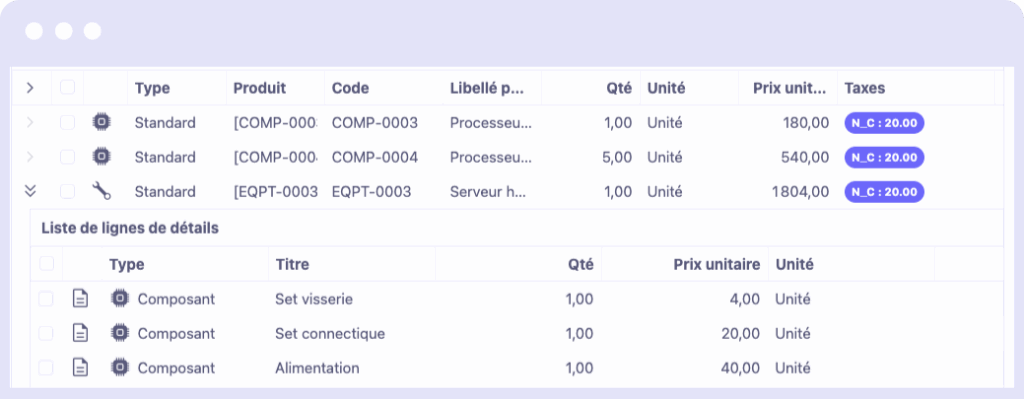Expand the COMP-0004 row details

click(x=29, y=157)
